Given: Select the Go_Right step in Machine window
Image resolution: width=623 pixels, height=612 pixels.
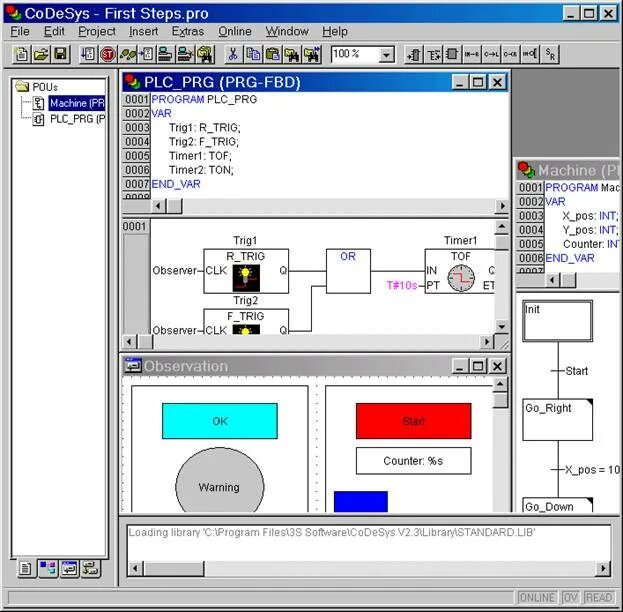Looking at the screenshot, I should click(x=557, y=420).
